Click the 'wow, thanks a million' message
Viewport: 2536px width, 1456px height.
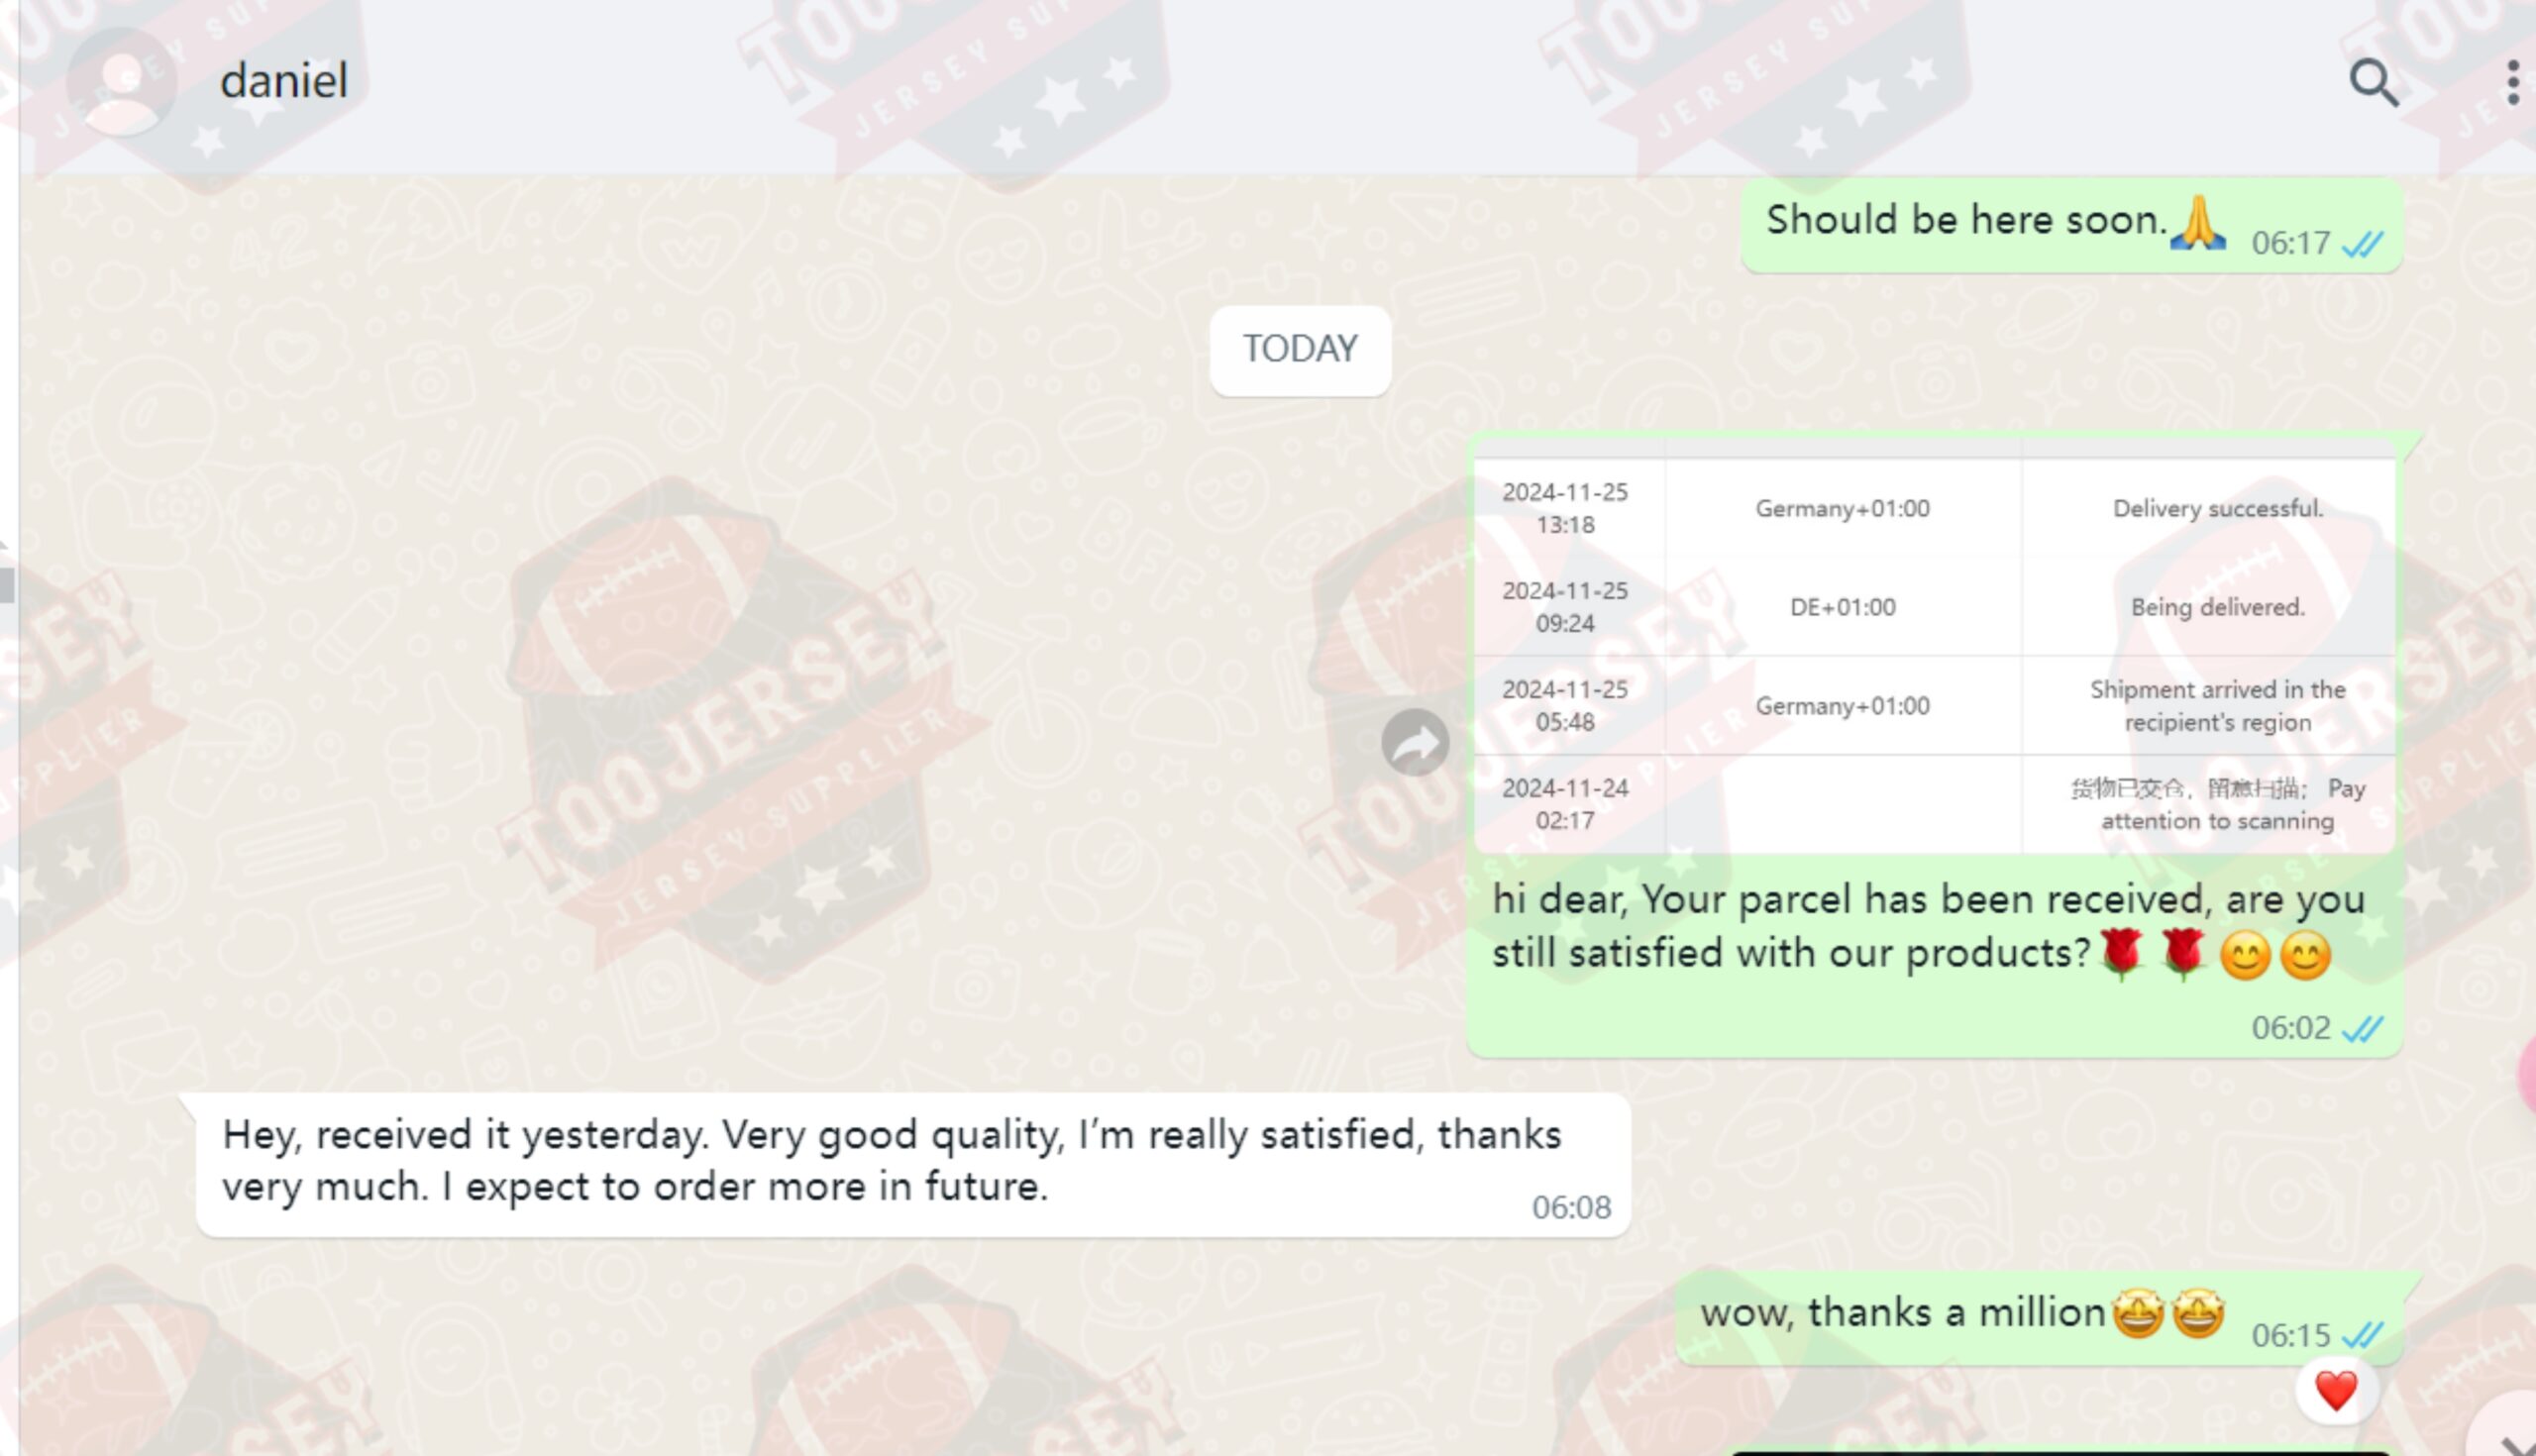[2038, 1318]
